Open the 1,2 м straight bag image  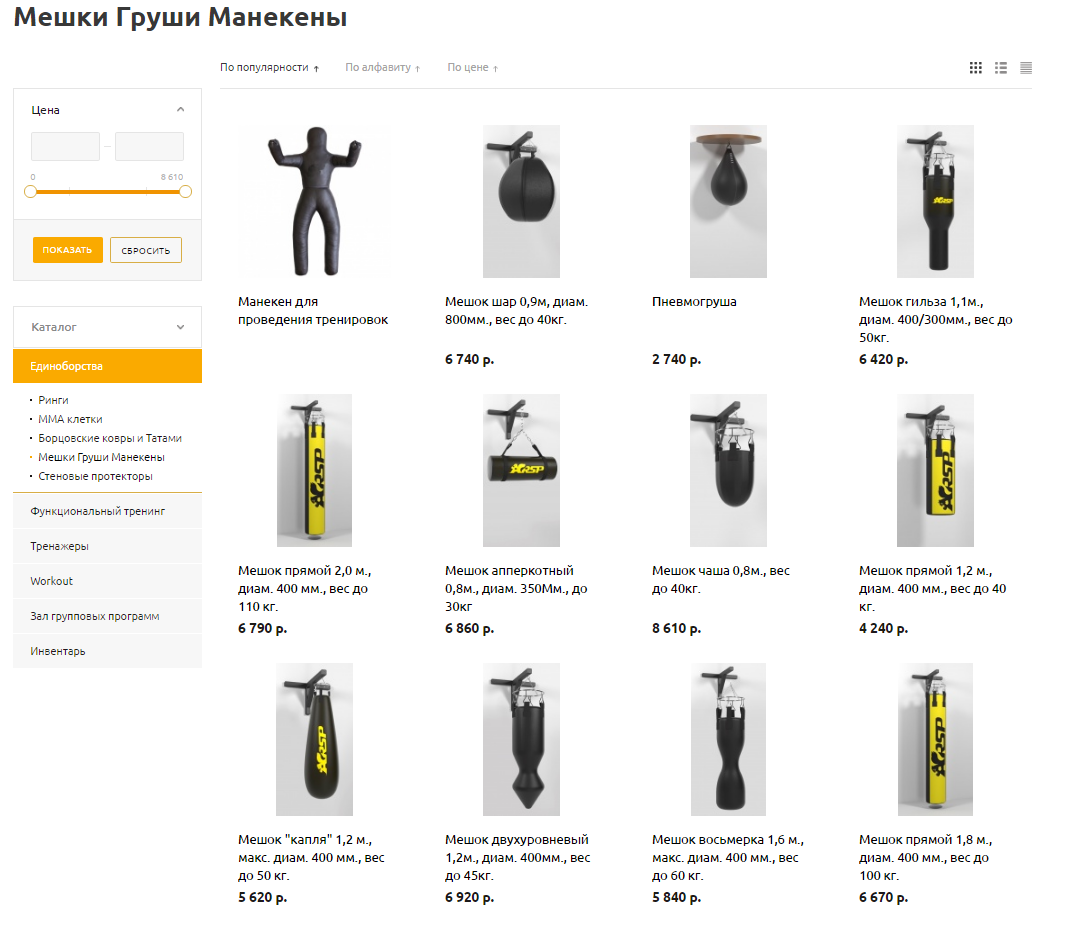pyautogui.click(x=935, y=470)
